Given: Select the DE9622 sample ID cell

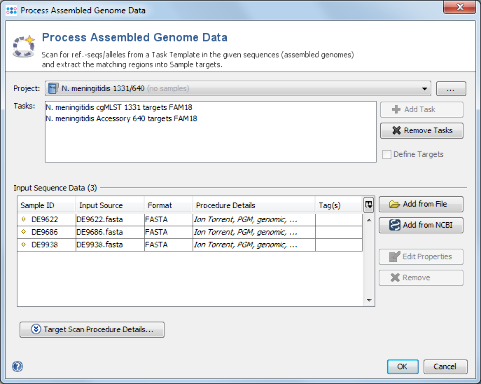Looking at the screenshot, I should (45, 219).
